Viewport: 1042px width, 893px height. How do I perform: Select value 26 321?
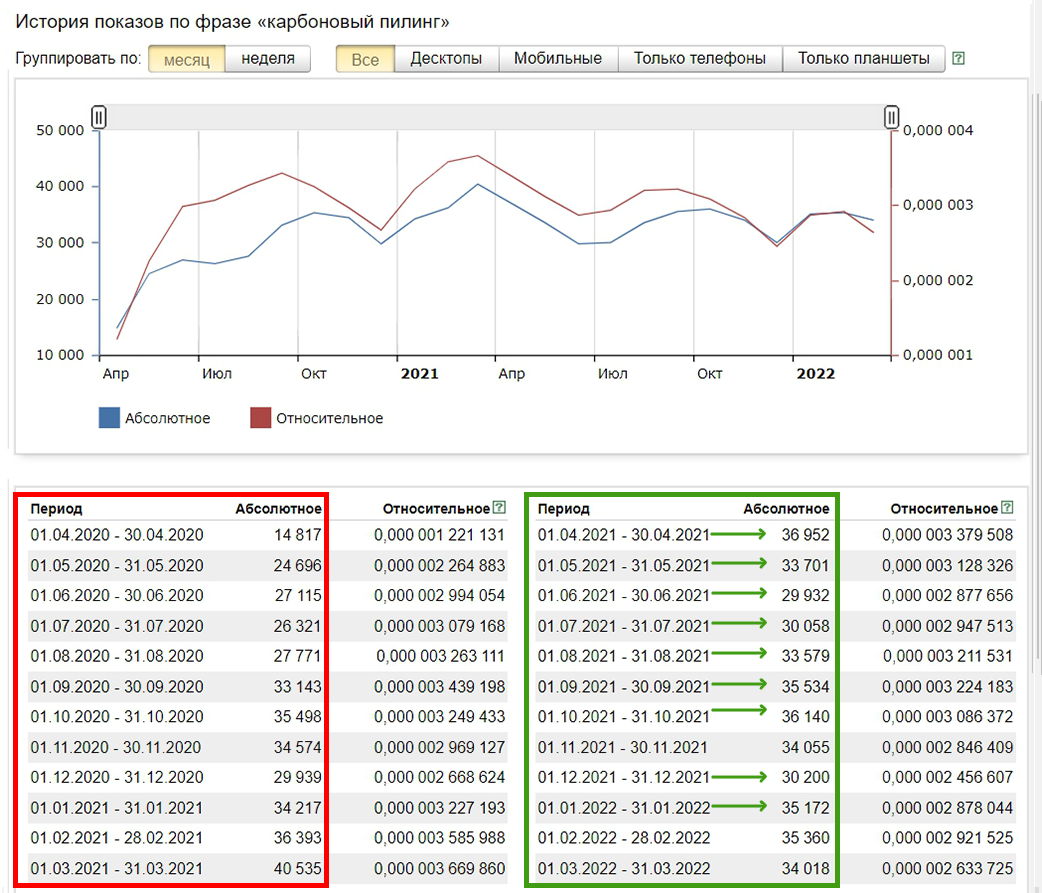[x=297, y=626]
